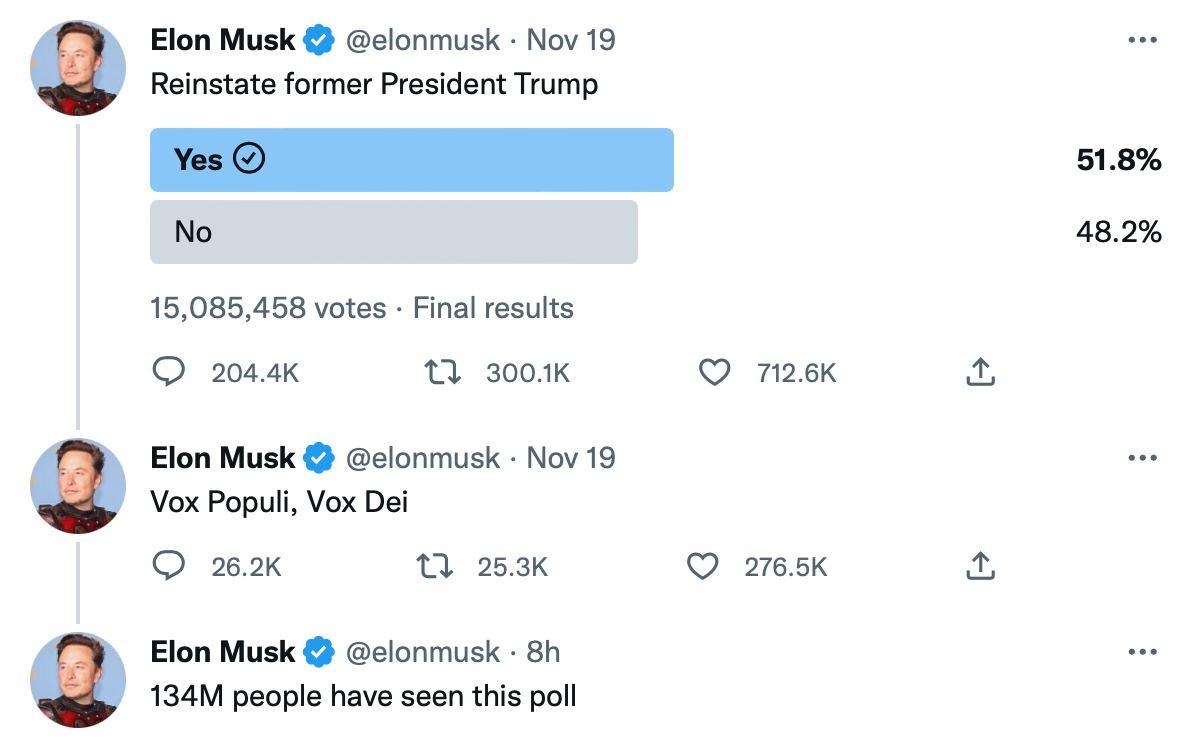The height and width of the screenshot is (738, 1194).
Task: Reply to the Vox Populi tweet
Action: click(168, 567)
